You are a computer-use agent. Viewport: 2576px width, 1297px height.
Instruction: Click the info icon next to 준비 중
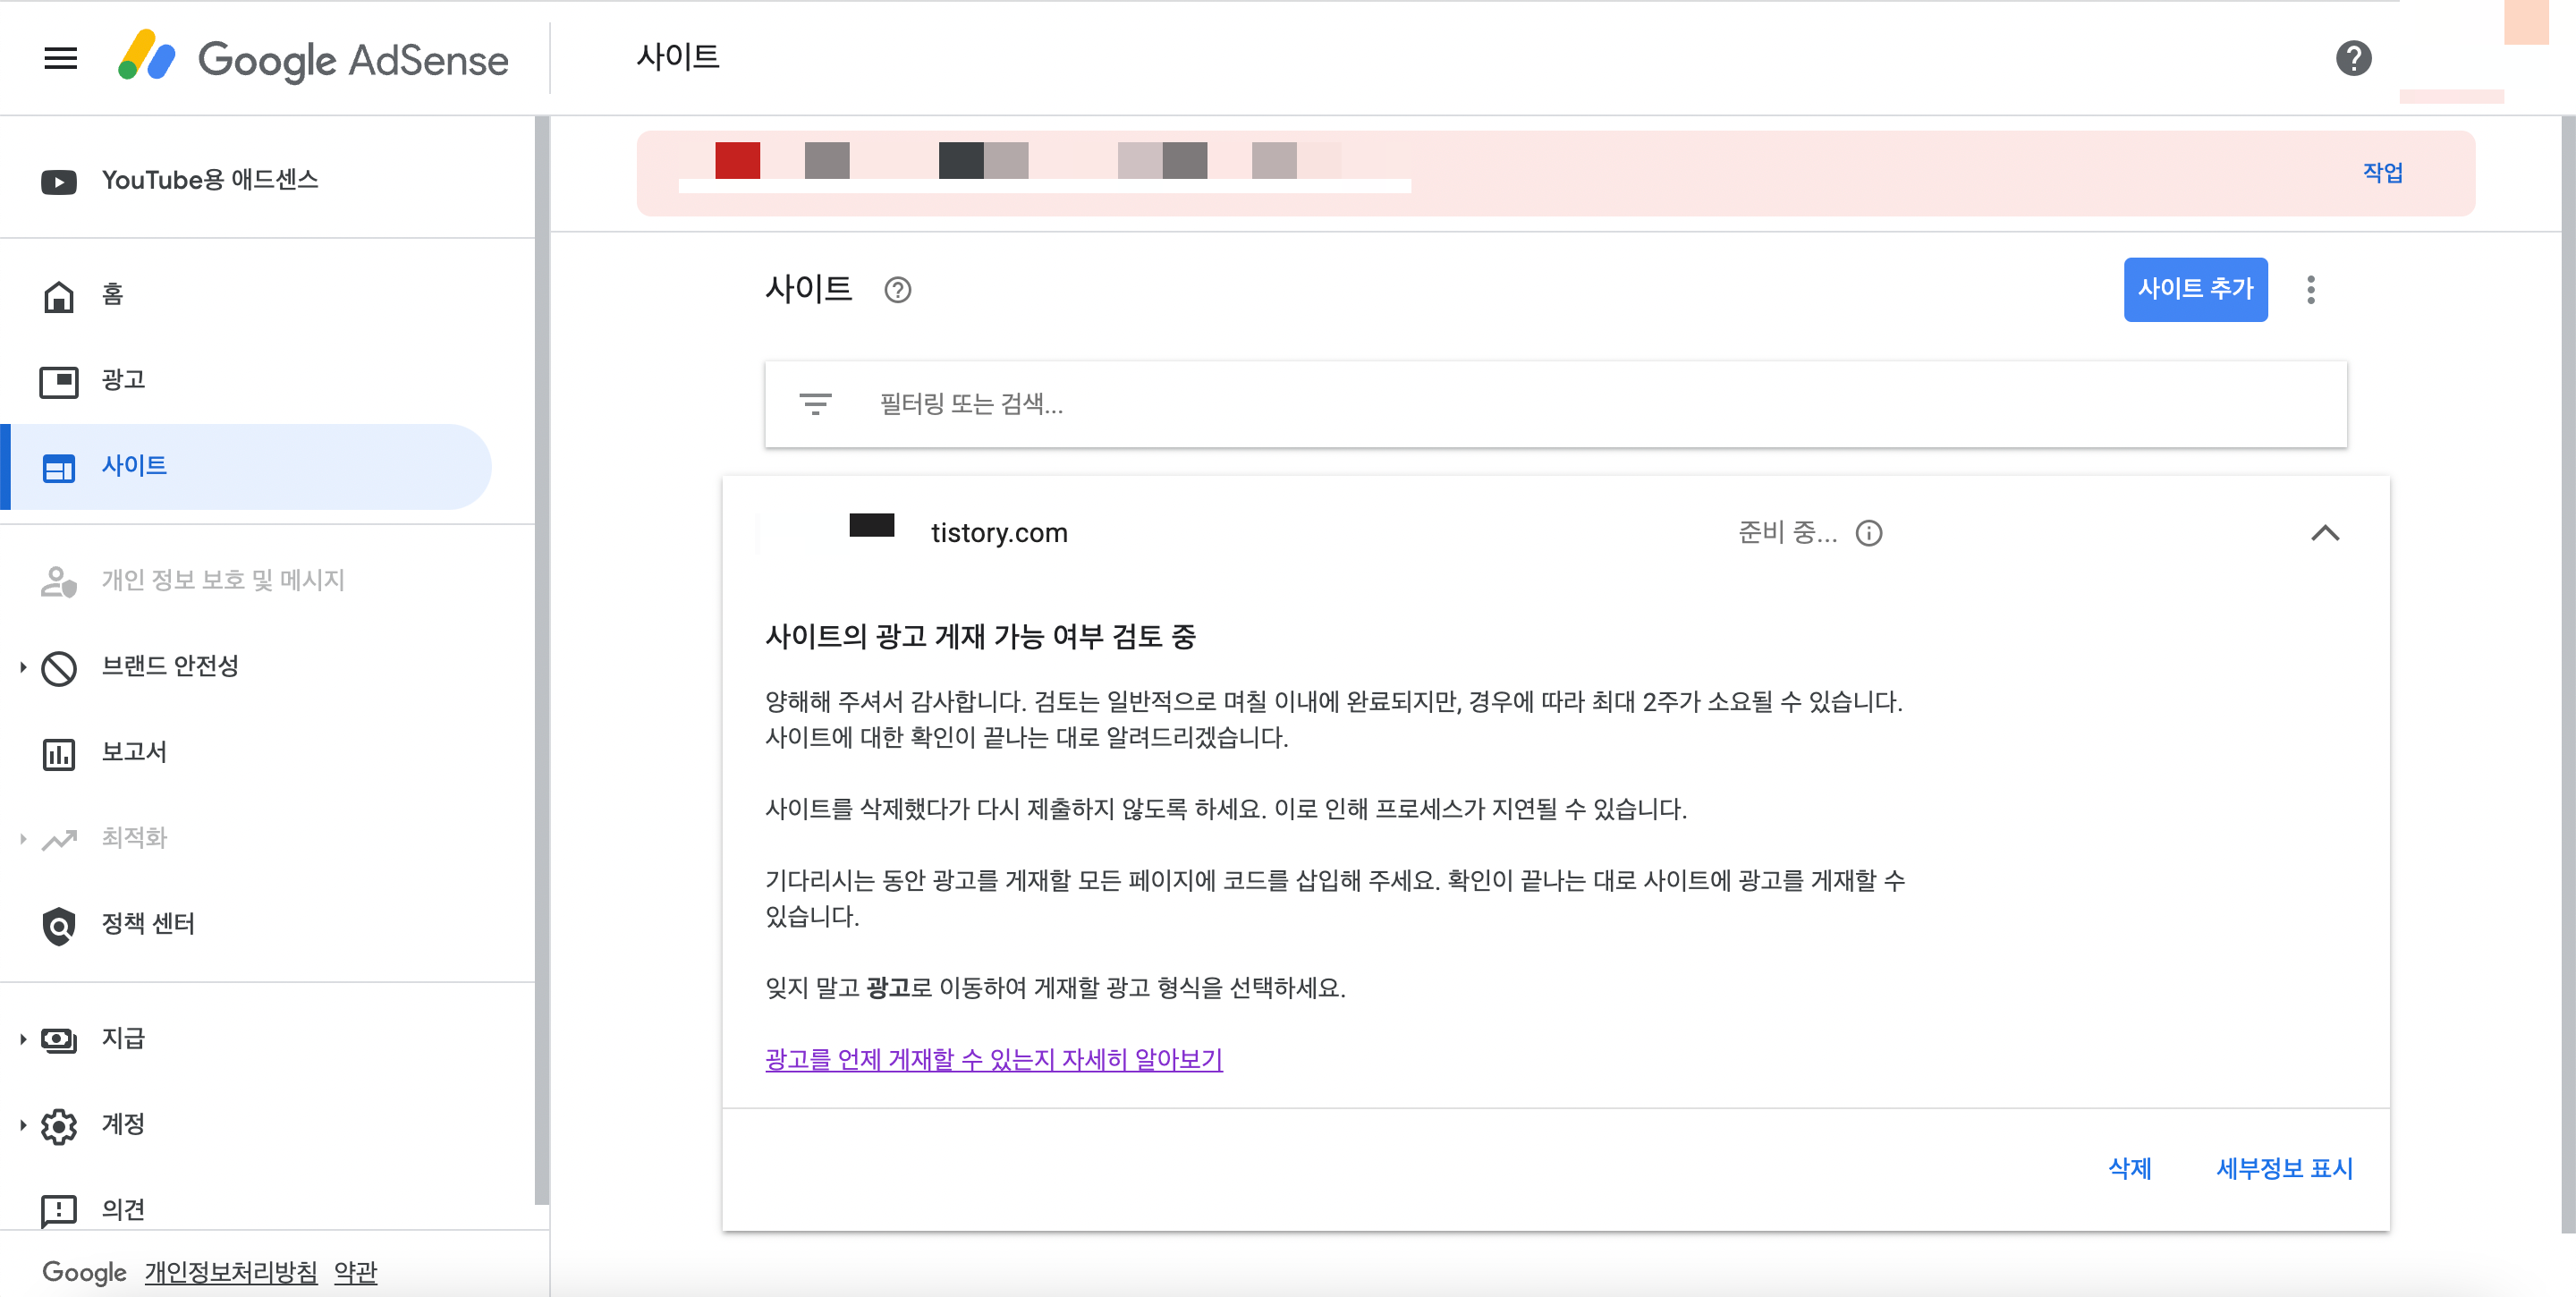point(1868,533)
